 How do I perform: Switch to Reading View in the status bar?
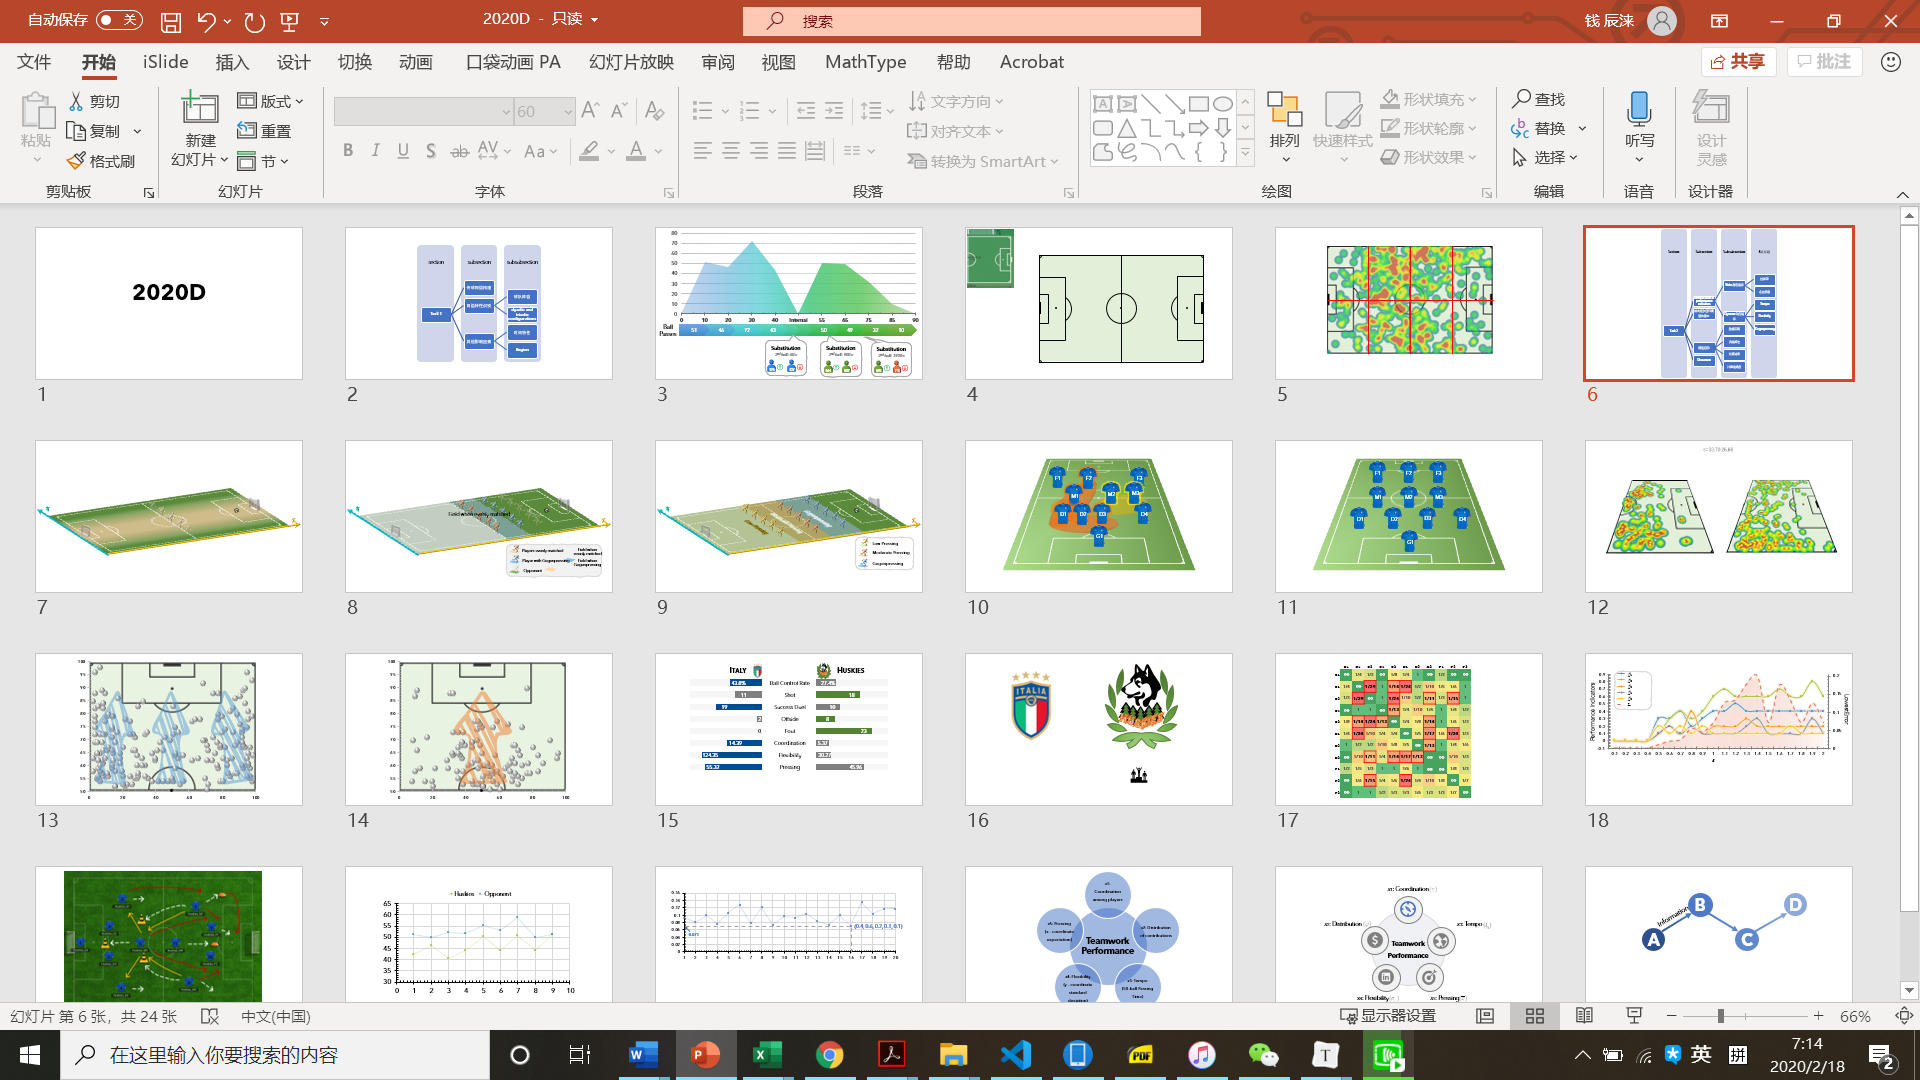point(1584,1016)
